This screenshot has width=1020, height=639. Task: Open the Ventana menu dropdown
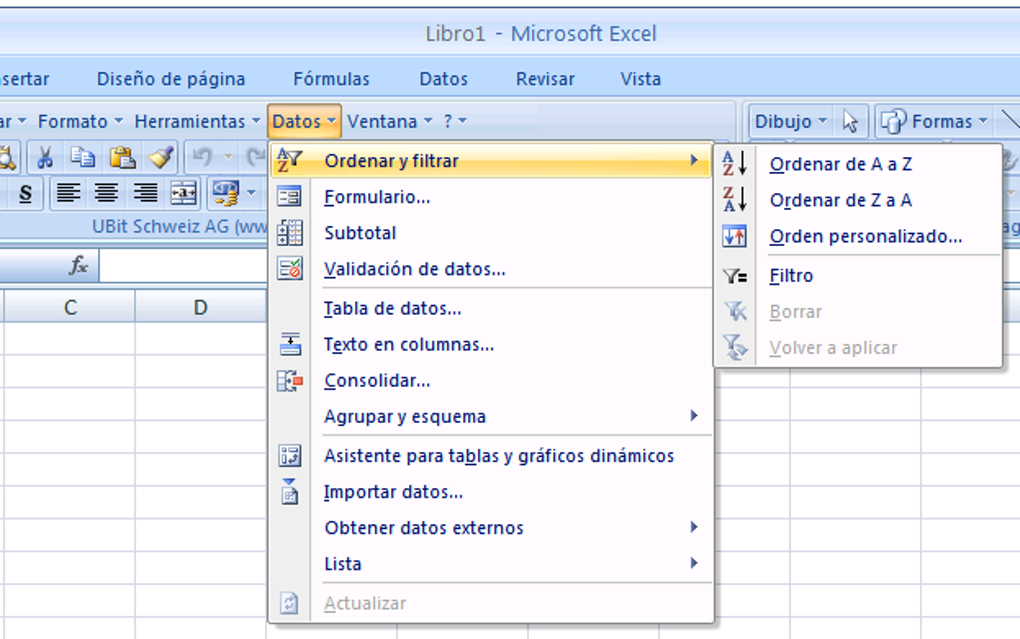click(389, 121)
